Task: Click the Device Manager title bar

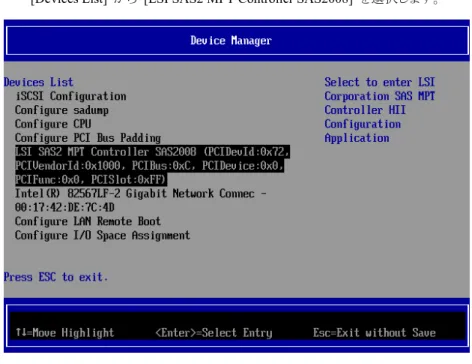Action: point(237,41)
